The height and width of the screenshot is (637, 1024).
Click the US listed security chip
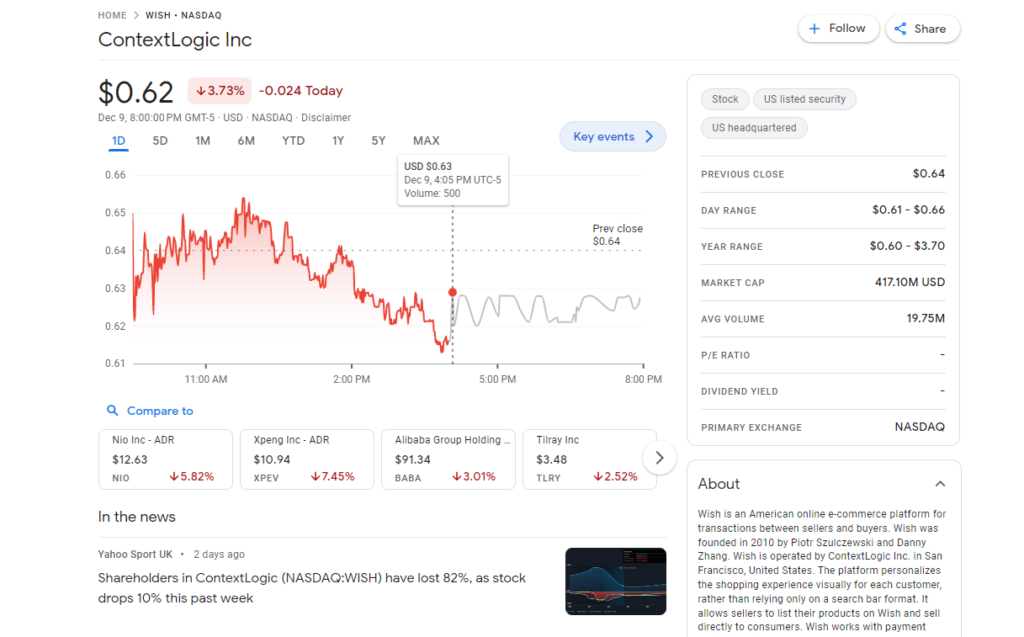[x=805, y=99]
